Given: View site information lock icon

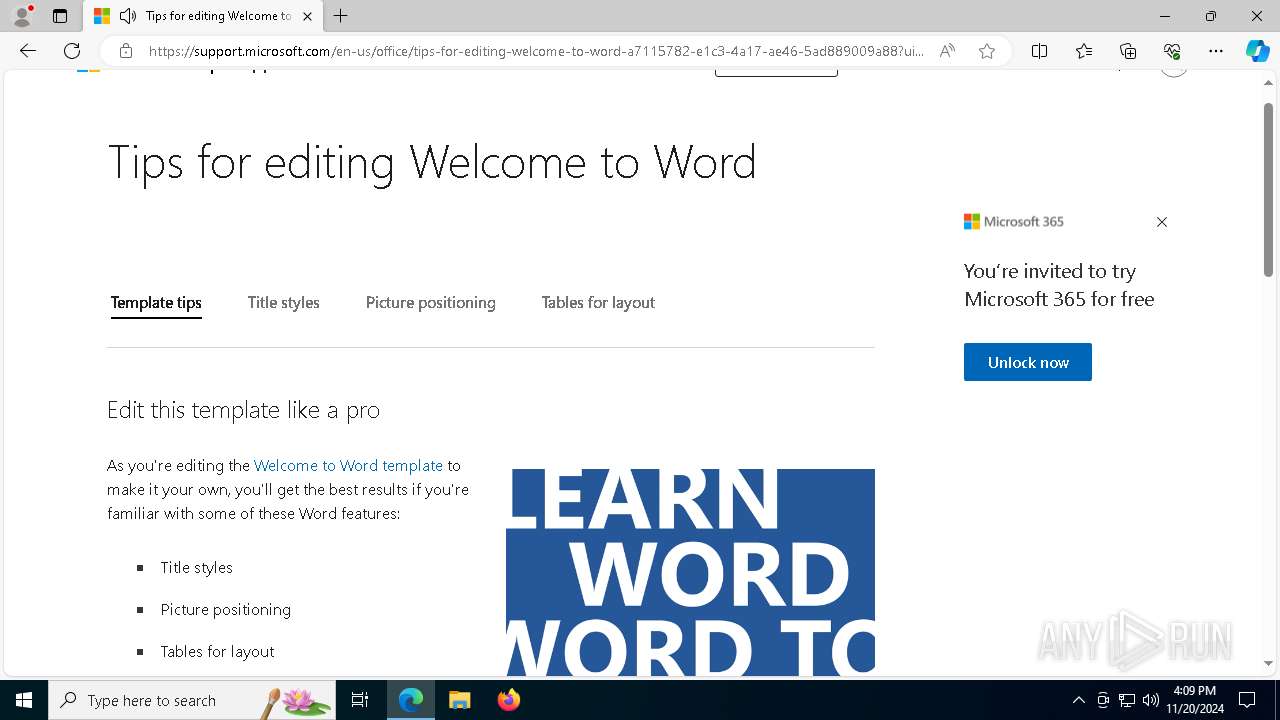Looking at the screenshot, I should click(x=125, y=51).
